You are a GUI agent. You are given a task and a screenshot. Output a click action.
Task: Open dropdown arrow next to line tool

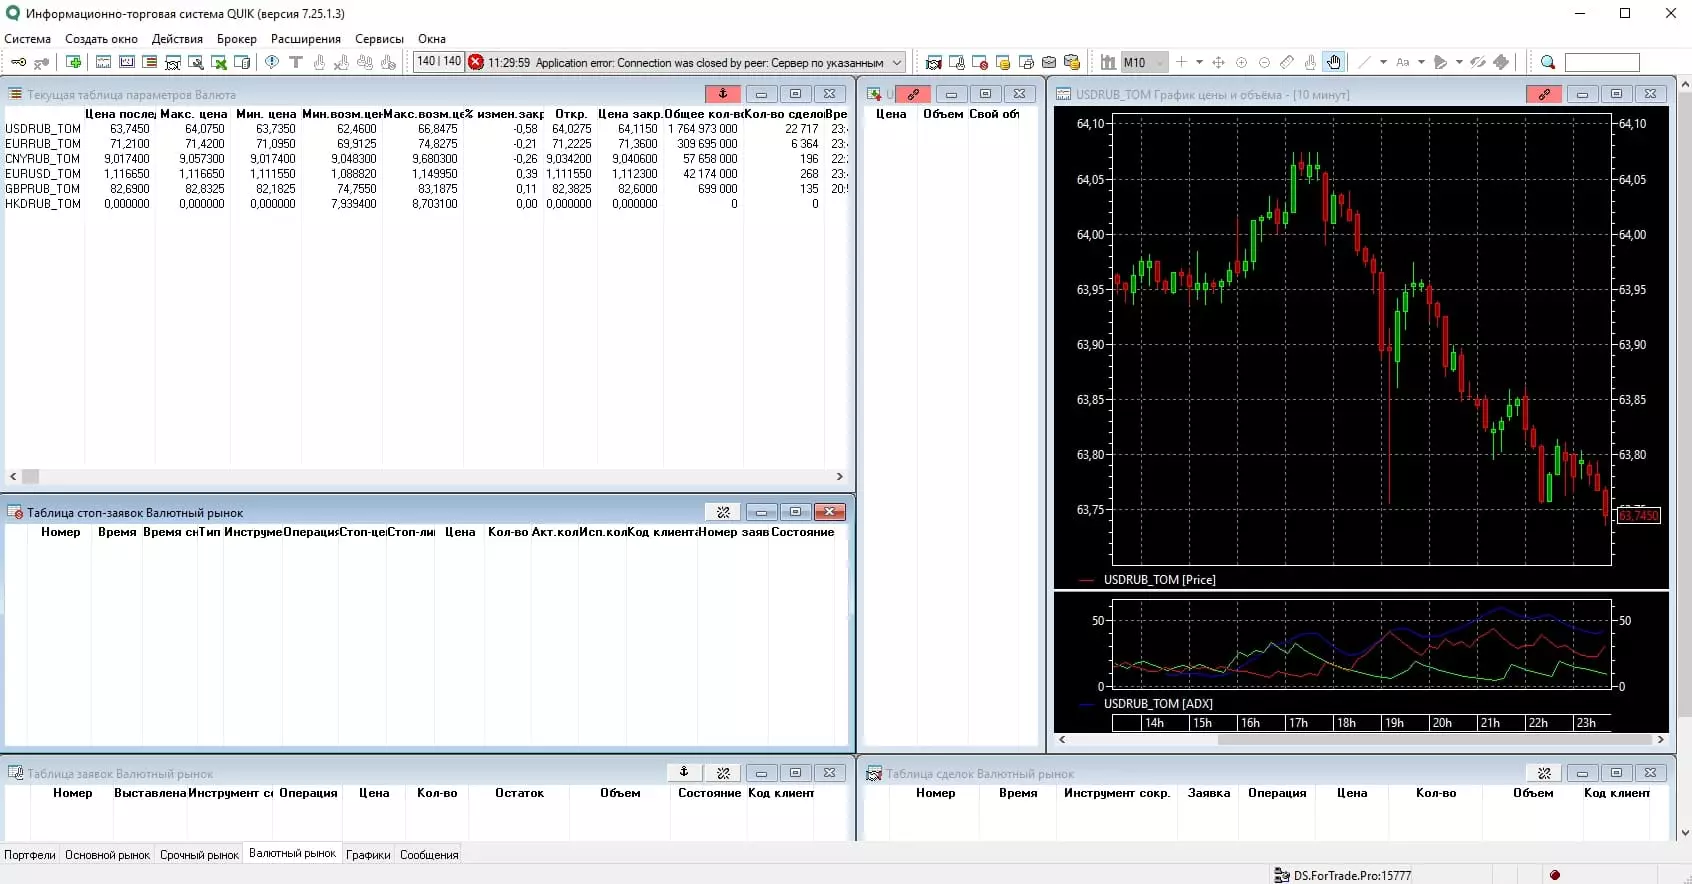[x=1383, y=62]
